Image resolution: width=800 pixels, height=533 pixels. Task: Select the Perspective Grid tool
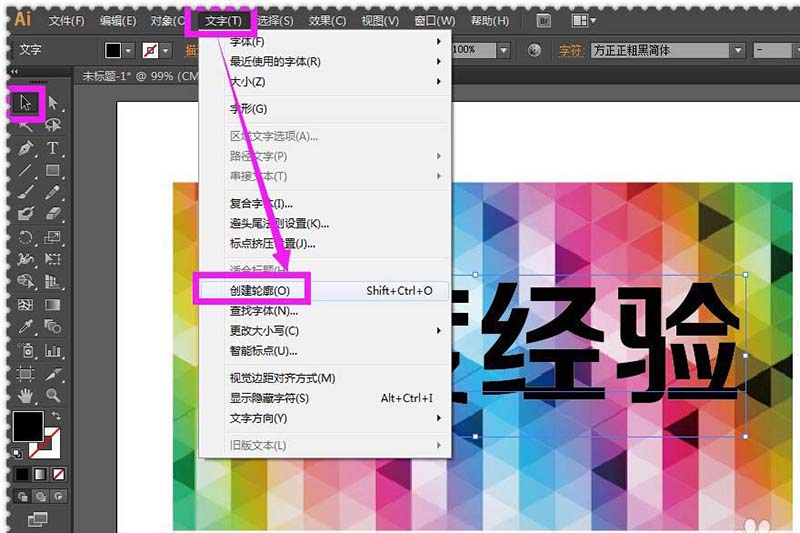pyautogui.click(x=53, y=282)
